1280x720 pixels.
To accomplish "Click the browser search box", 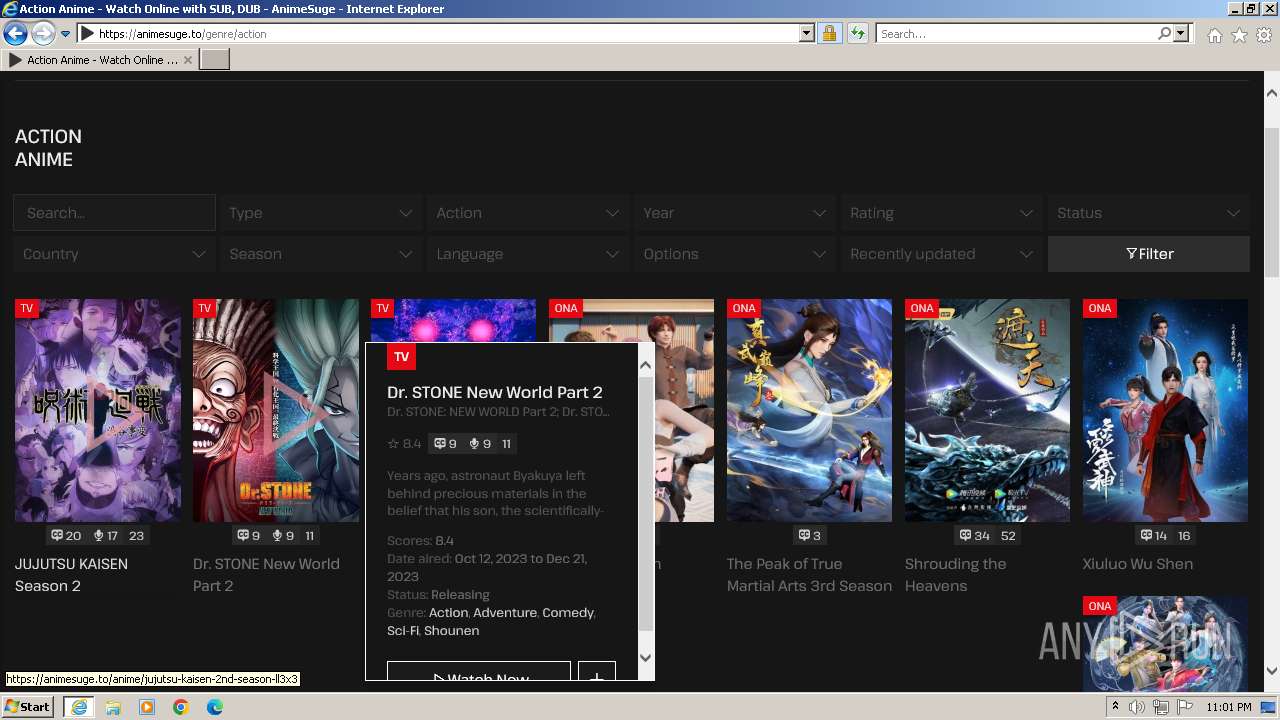I will (1015, 34).
